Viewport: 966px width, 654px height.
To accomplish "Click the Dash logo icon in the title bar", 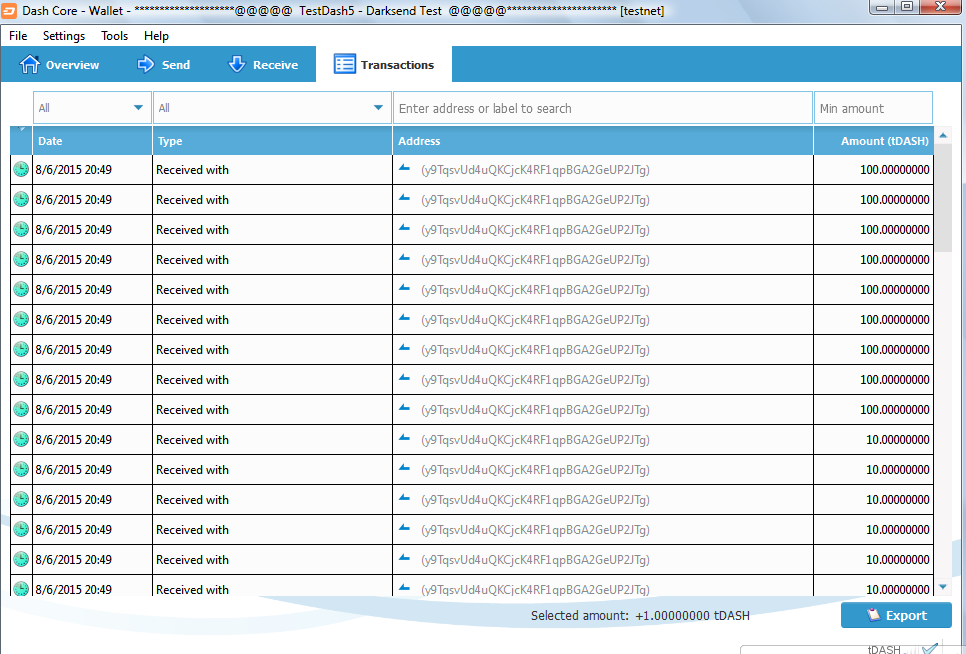I will coord(9,10).
